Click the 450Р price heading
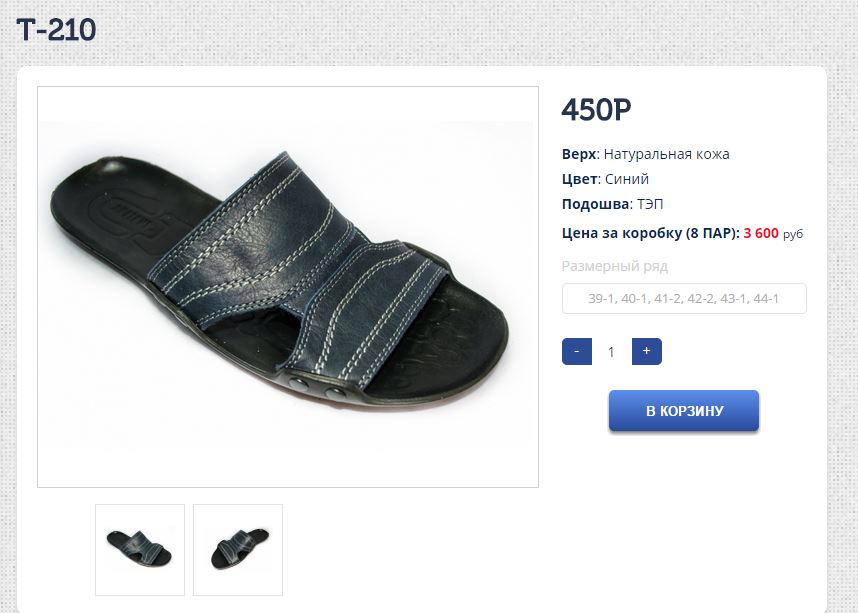 pos(597,111)
